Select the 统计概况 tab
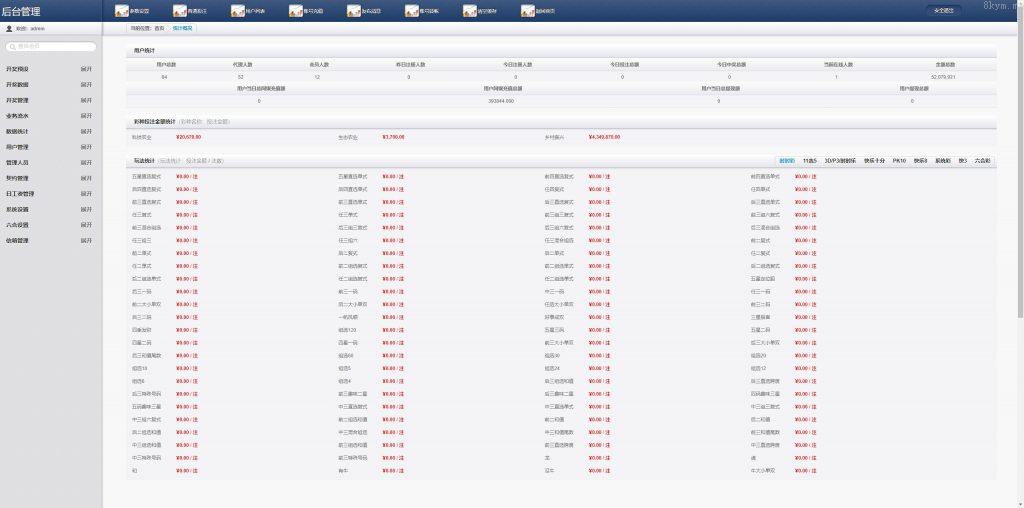This screenshot has height=508, width=1024. point(183,28)
